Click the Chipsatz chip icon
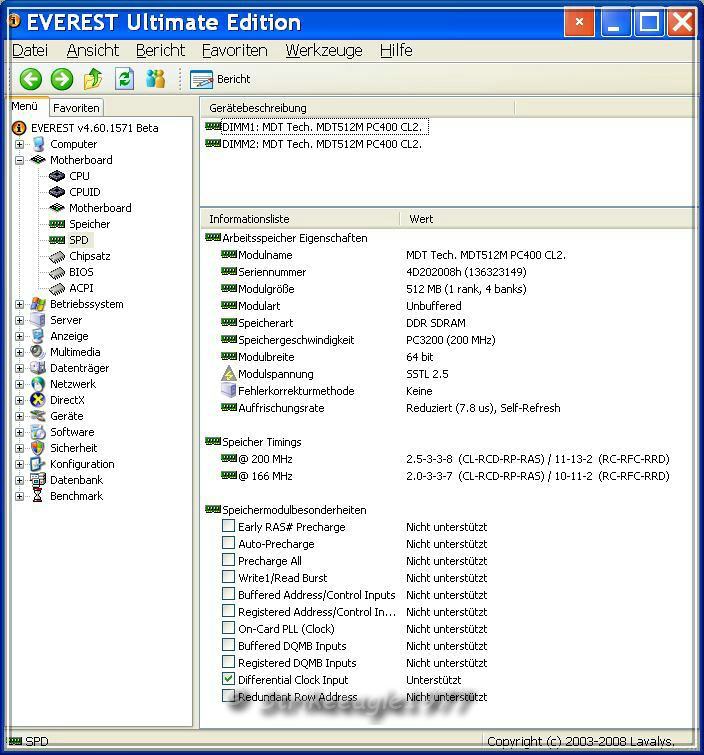Viewport: 704px width, 755px height. pos(57,257)
